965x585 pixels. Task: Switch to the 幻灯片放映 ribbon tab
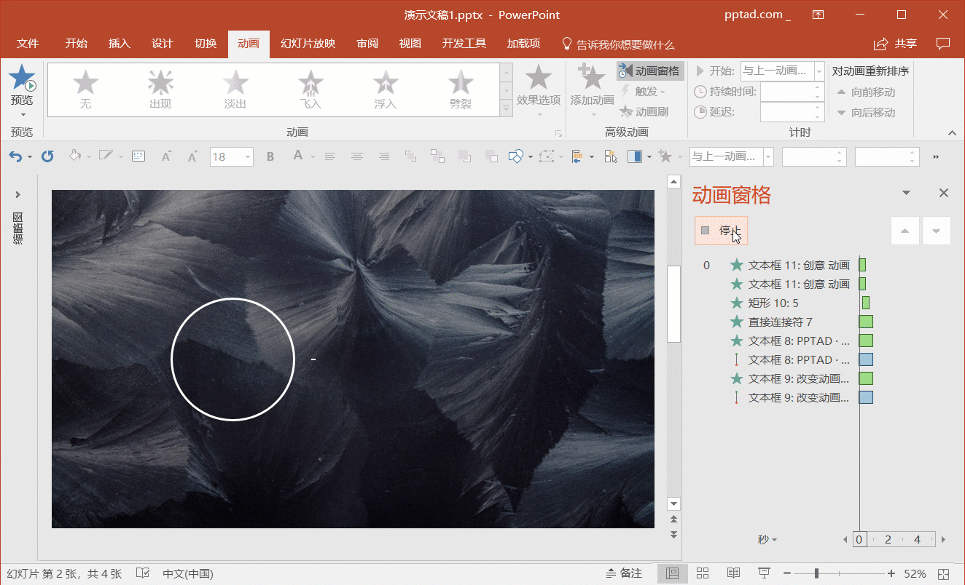point(309,43)
